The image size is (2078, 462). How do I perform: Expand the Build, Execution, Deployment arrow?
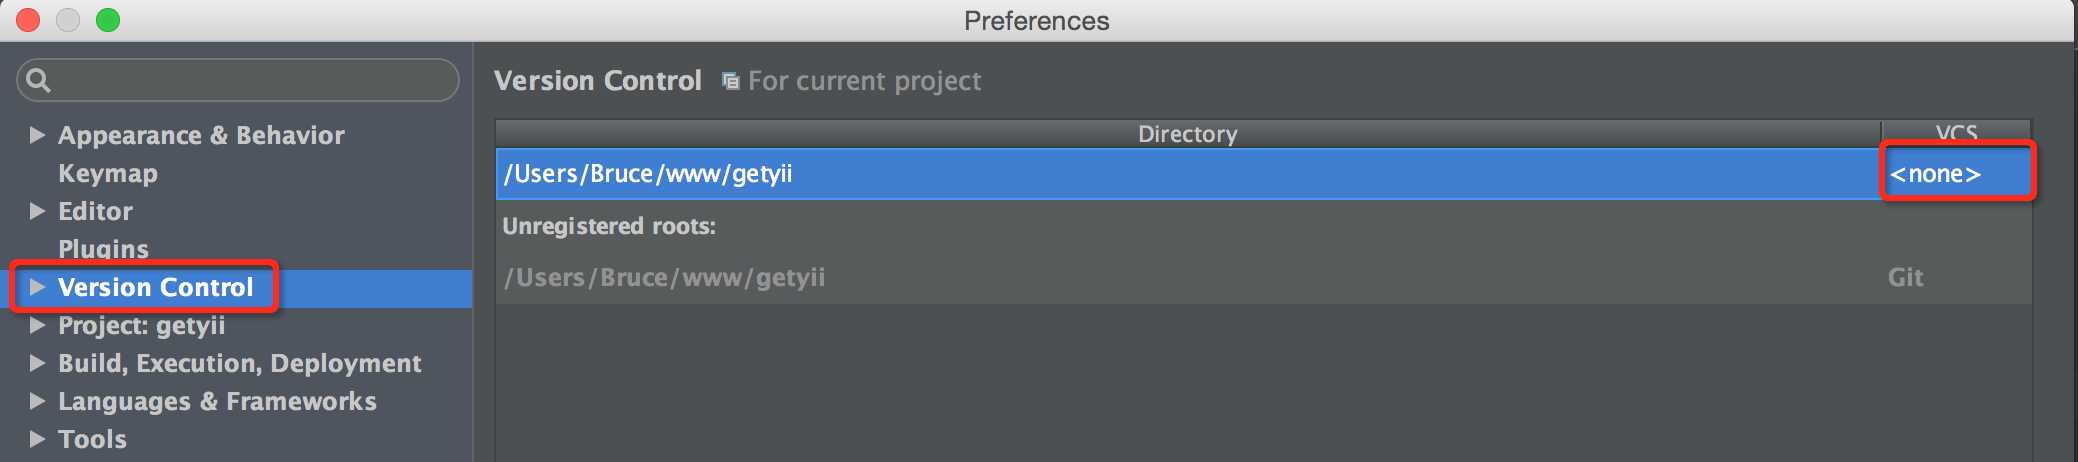37,363
